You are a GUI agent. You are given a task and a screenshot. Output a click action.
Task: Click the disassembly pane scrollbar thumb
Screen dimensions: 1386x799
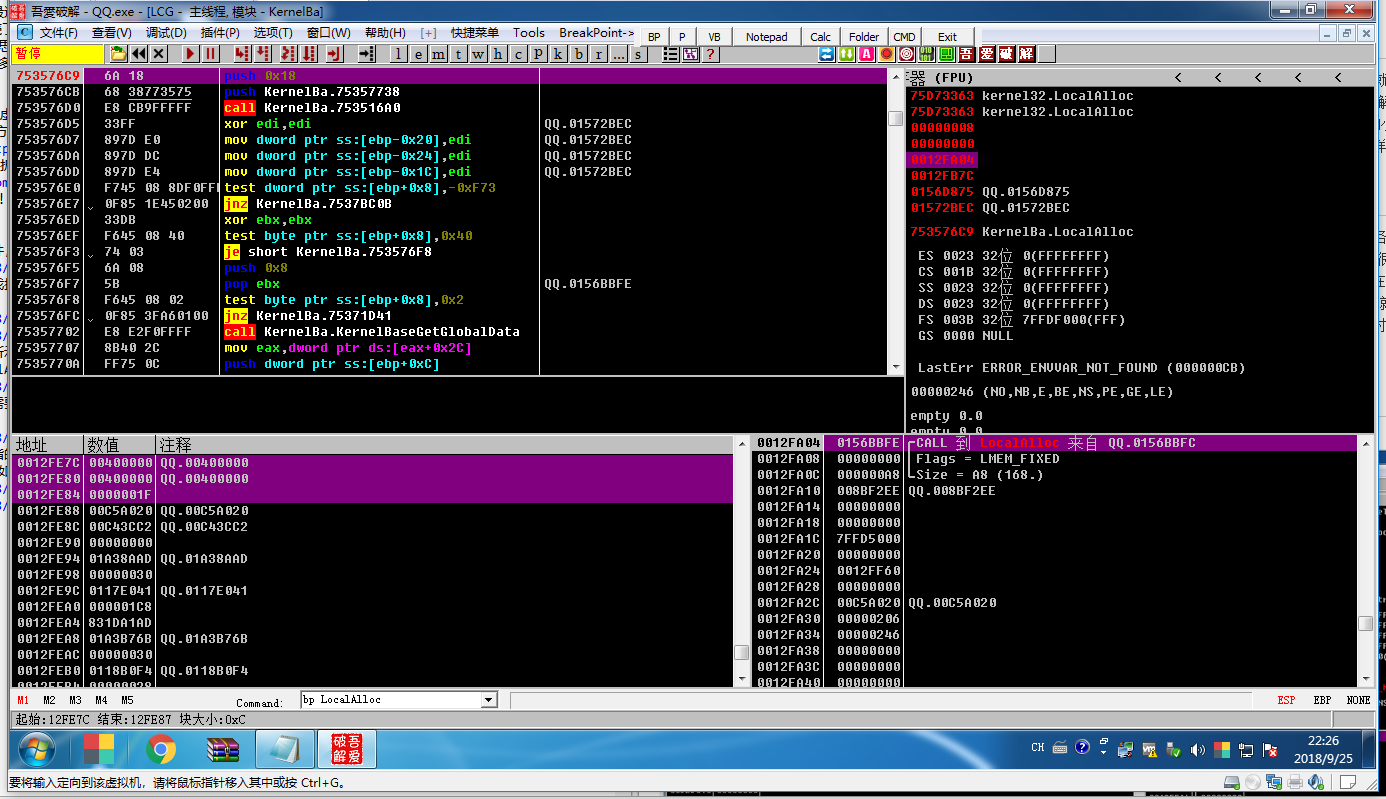895,118
